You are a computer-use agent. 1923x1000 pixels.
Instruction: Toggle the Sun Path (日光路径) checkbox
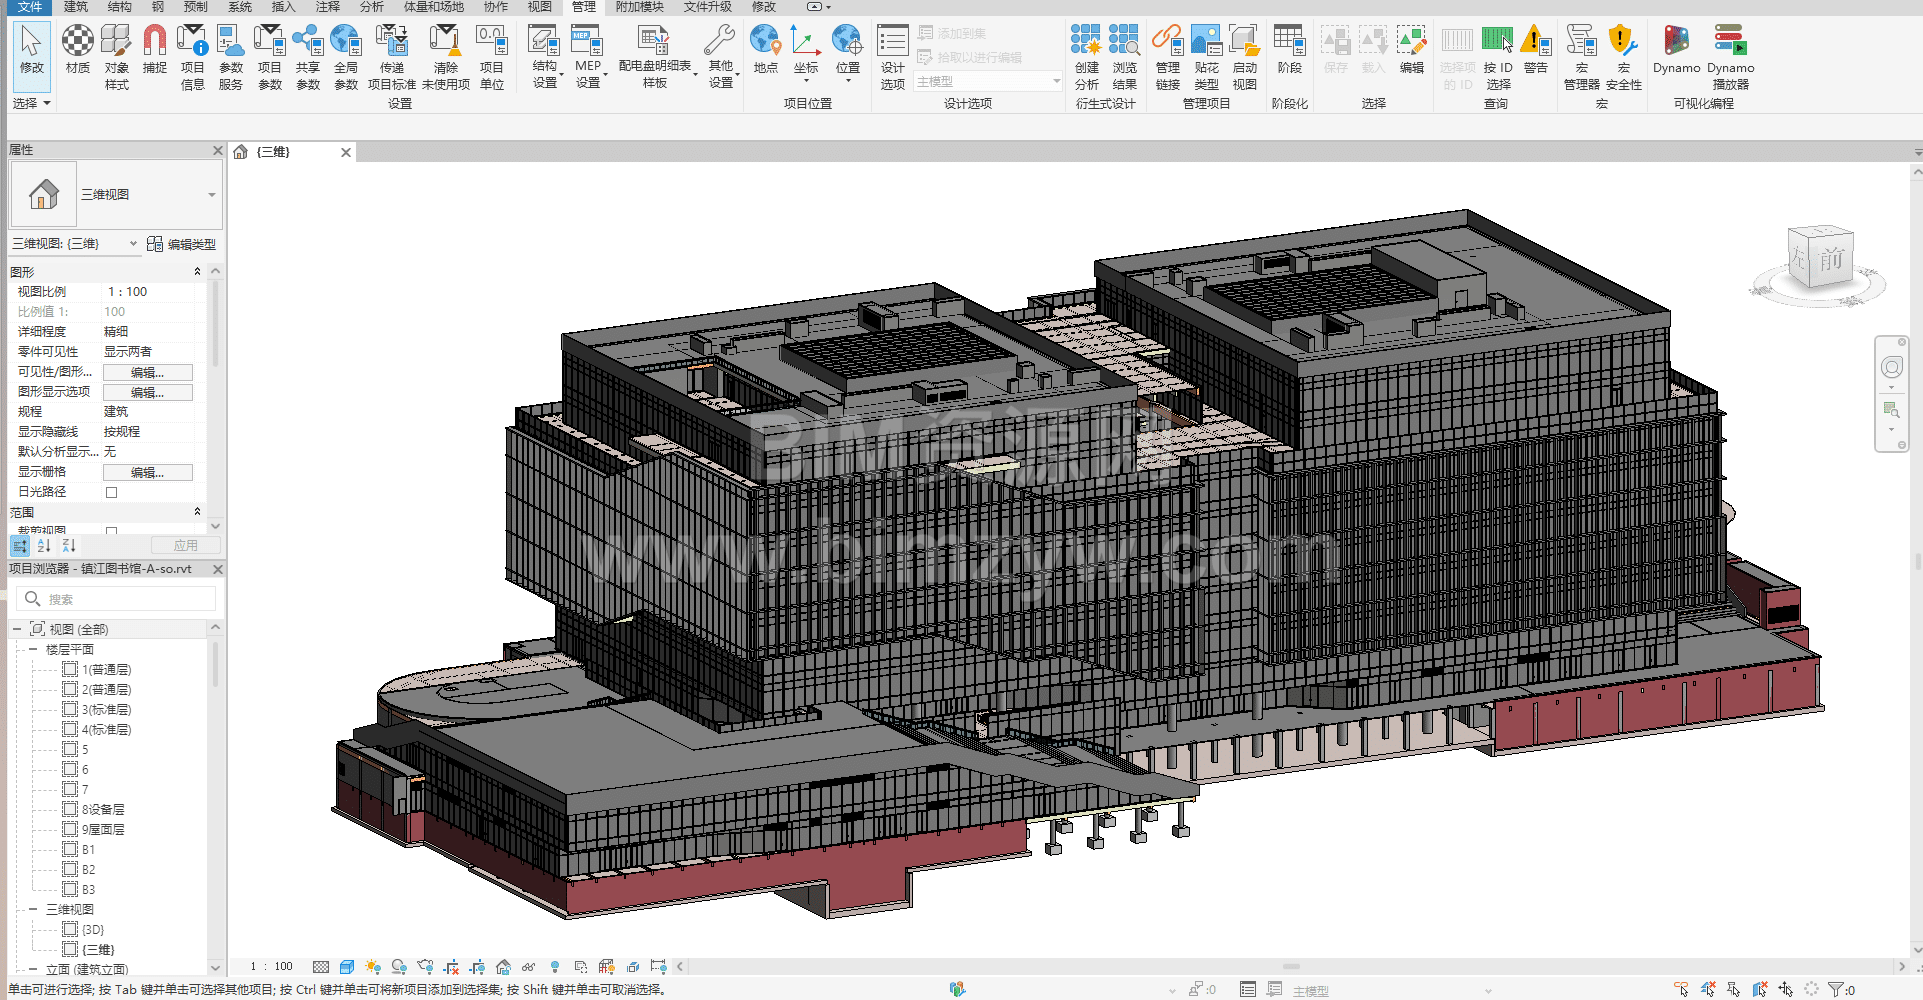pos(112,492)
